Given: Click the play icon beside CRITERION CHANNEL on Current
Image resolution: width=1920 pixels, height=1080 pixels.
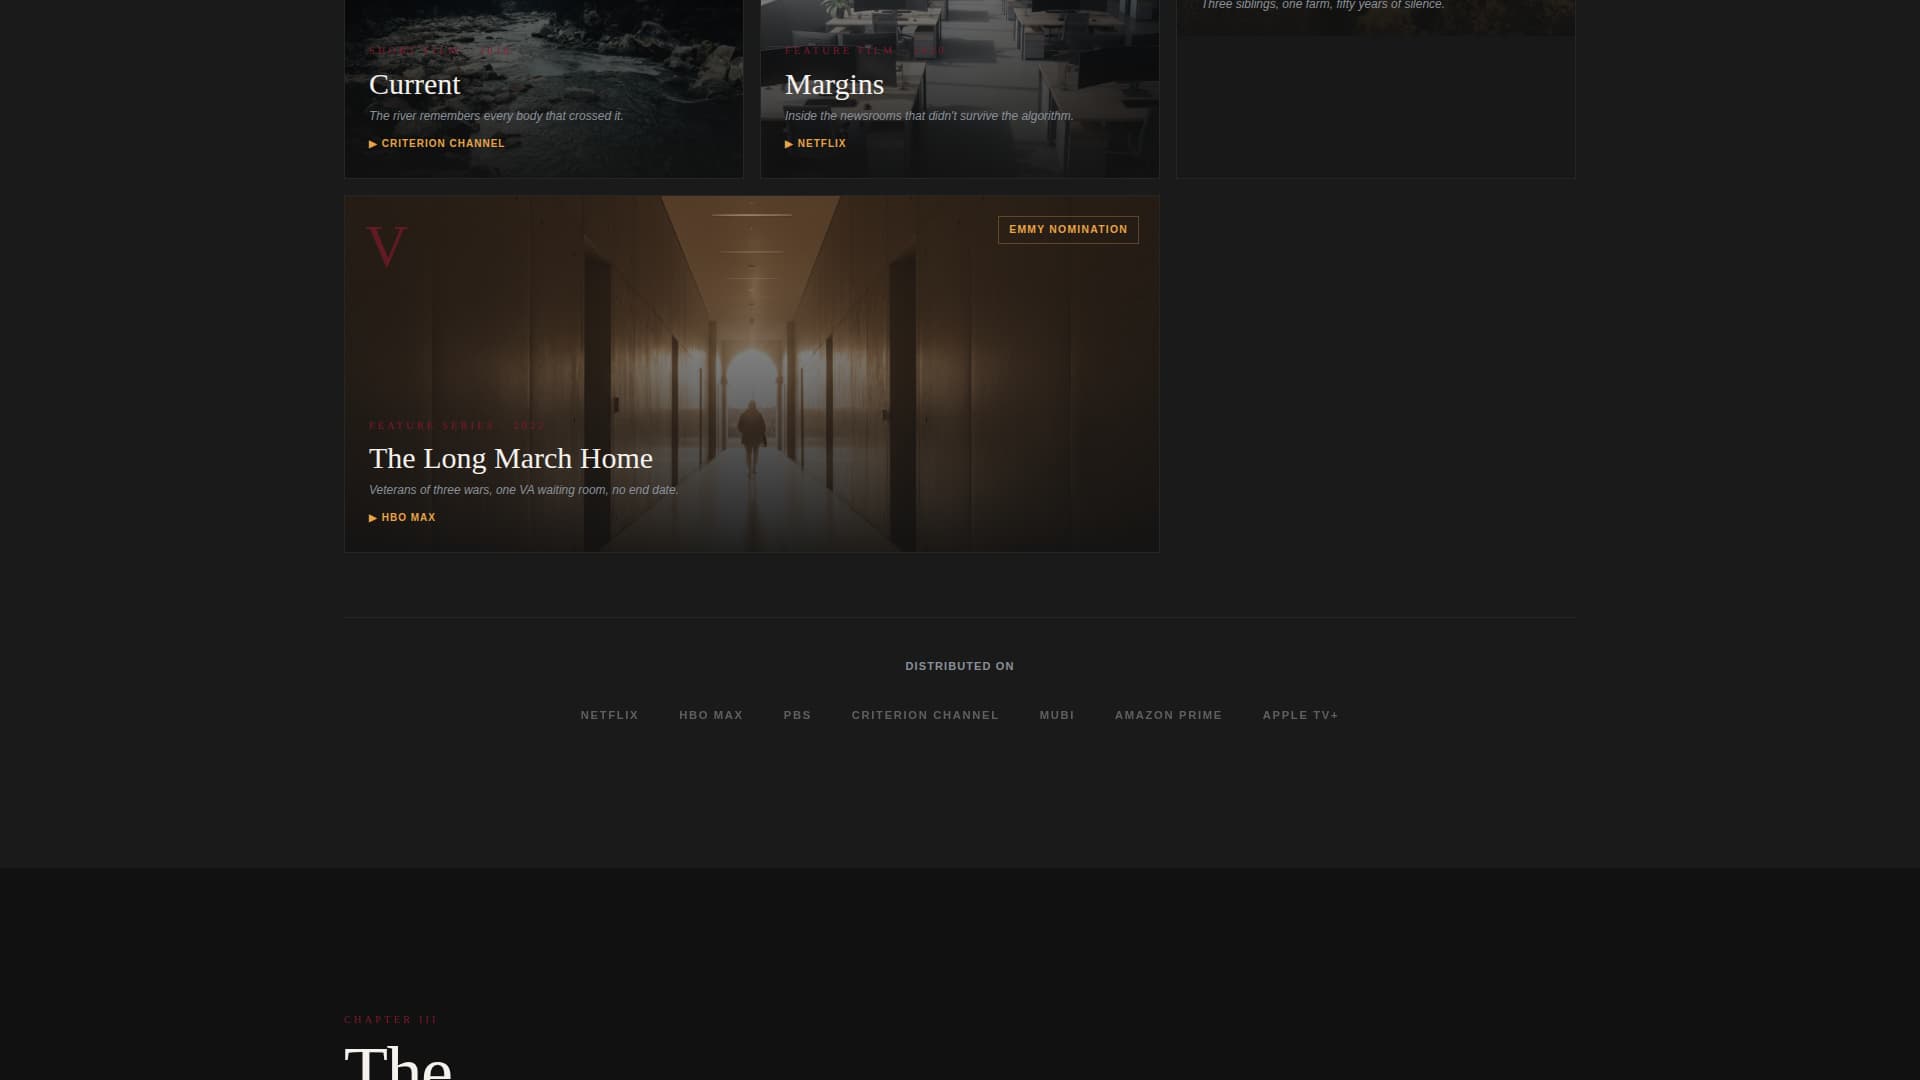Looking at the screenshot, I should (x=374, y=143).
